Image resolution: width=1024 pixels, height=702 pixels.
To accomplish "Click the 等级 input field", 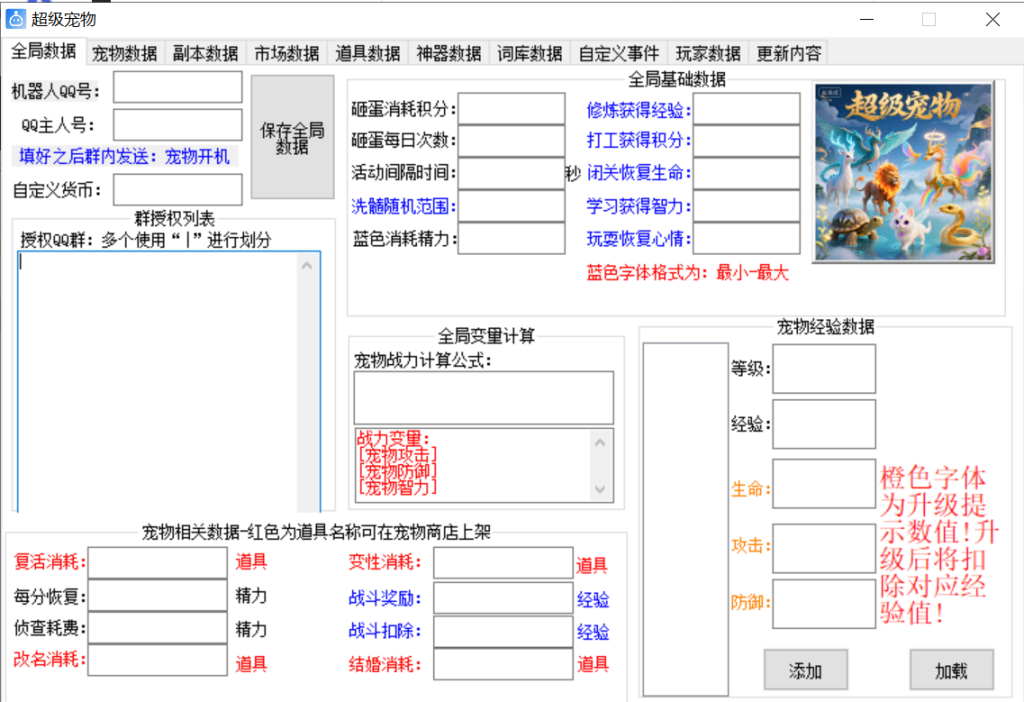I will [823, 369].
